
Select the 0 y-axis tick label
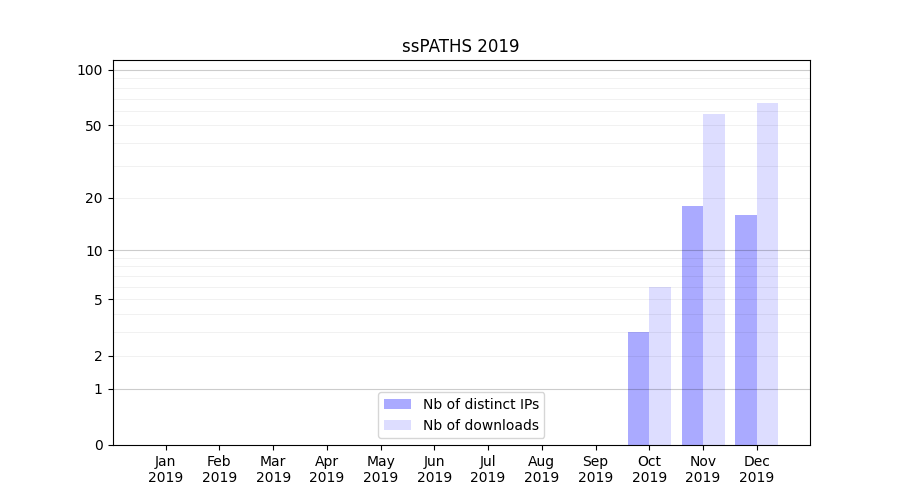tap(98, 445)
